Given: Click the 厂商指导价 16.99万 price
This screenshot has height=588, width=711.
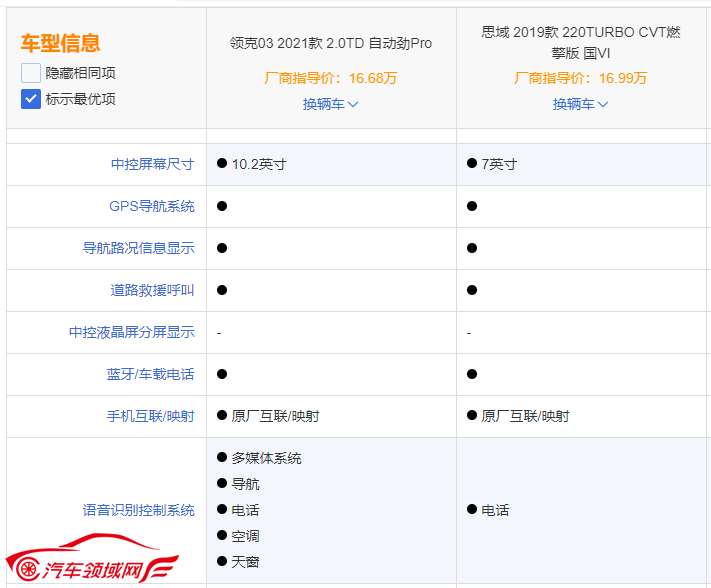Looking at the screenshot, I should click(580, 78).
